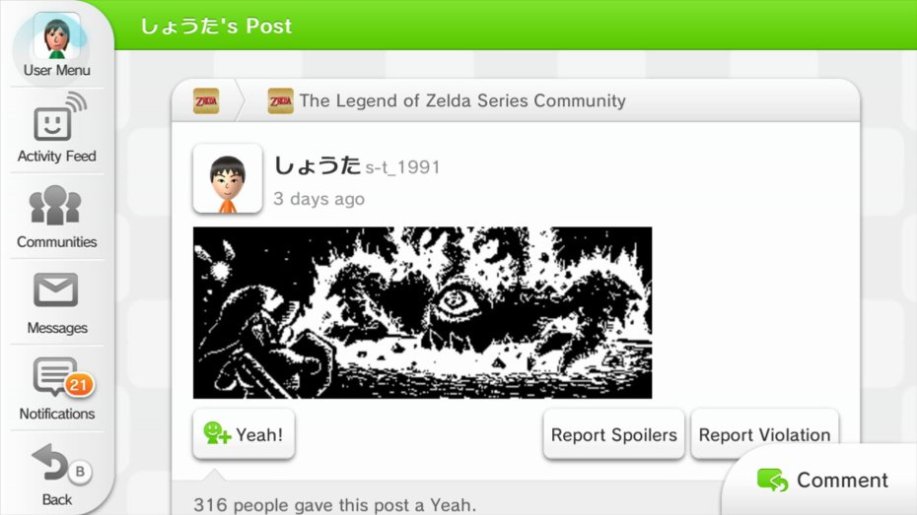Click the username しょうた s-t_1991
Image resolution: width=917 pixels, height=515 pixels.
pos(357,166)
